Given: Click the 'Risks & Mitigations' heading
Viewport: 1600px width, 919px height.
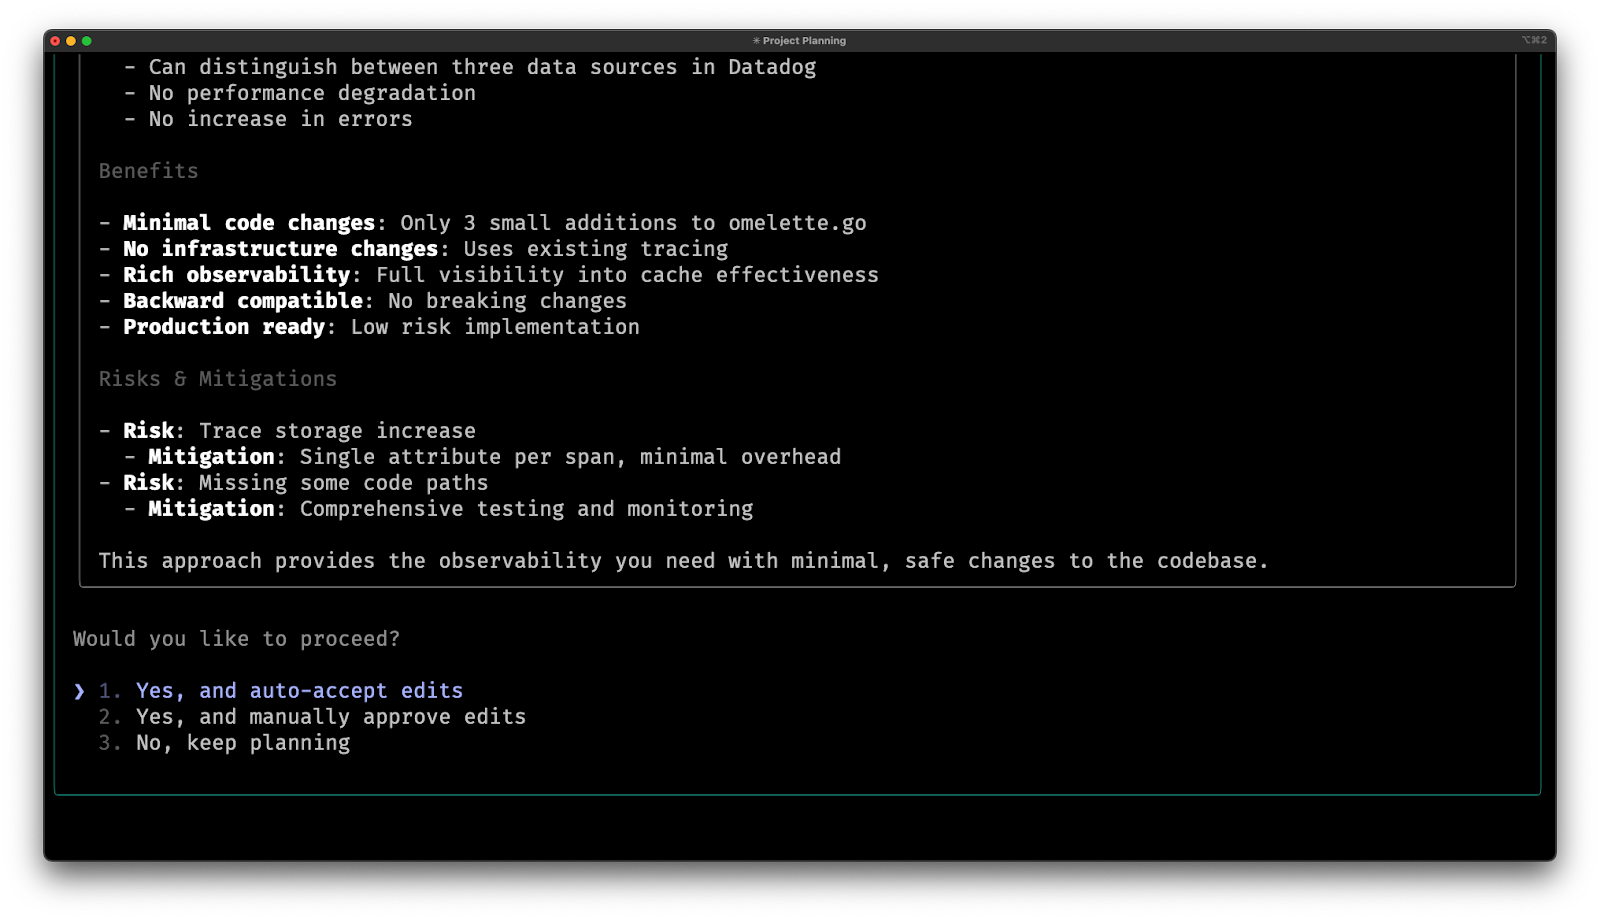Looking at the screenshot, I should [217, 379].
